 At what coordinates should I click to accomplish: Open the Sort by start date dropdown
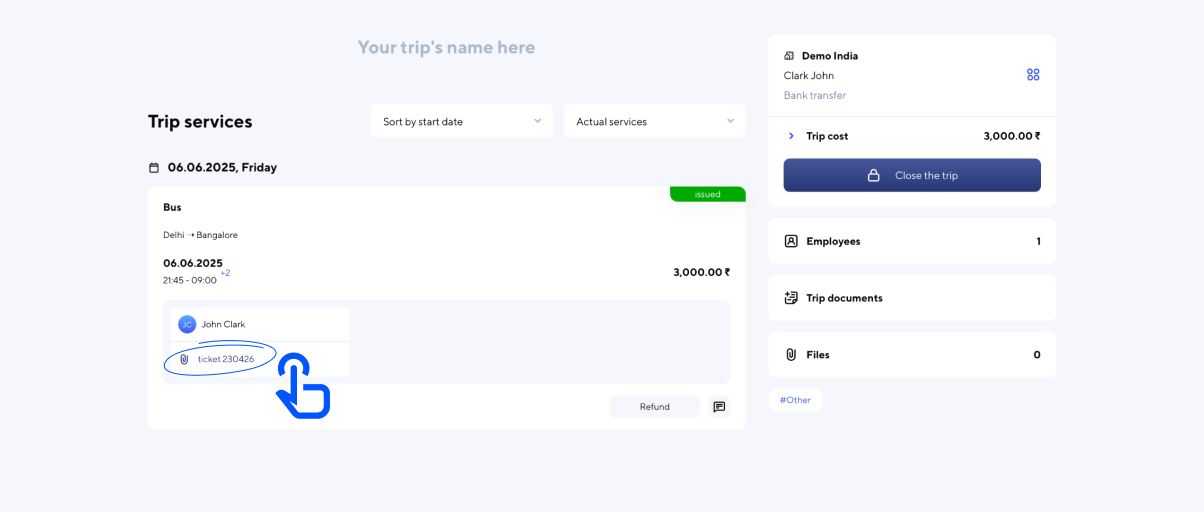[461, 121]
